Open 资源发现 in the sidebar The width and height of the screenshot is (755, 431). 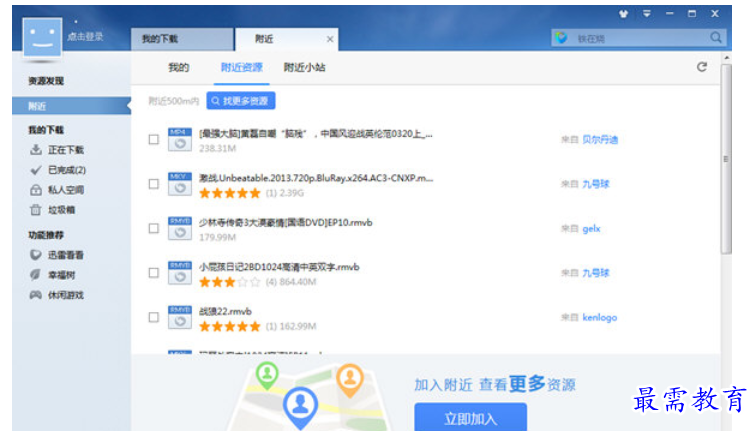[x=46, y=81]
